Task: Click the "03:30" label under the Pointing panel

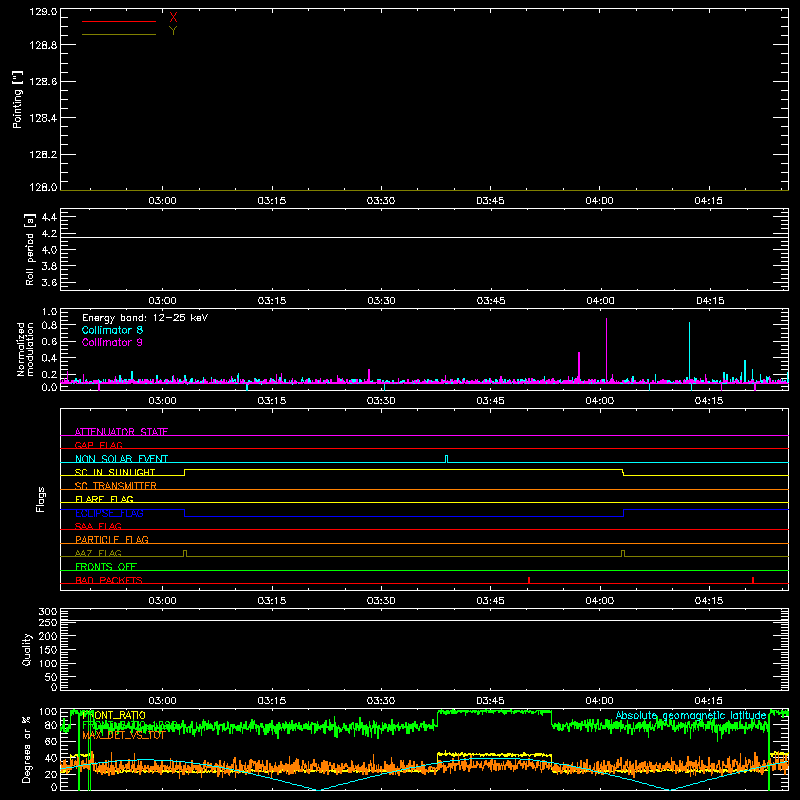Action: coord(381,201)
